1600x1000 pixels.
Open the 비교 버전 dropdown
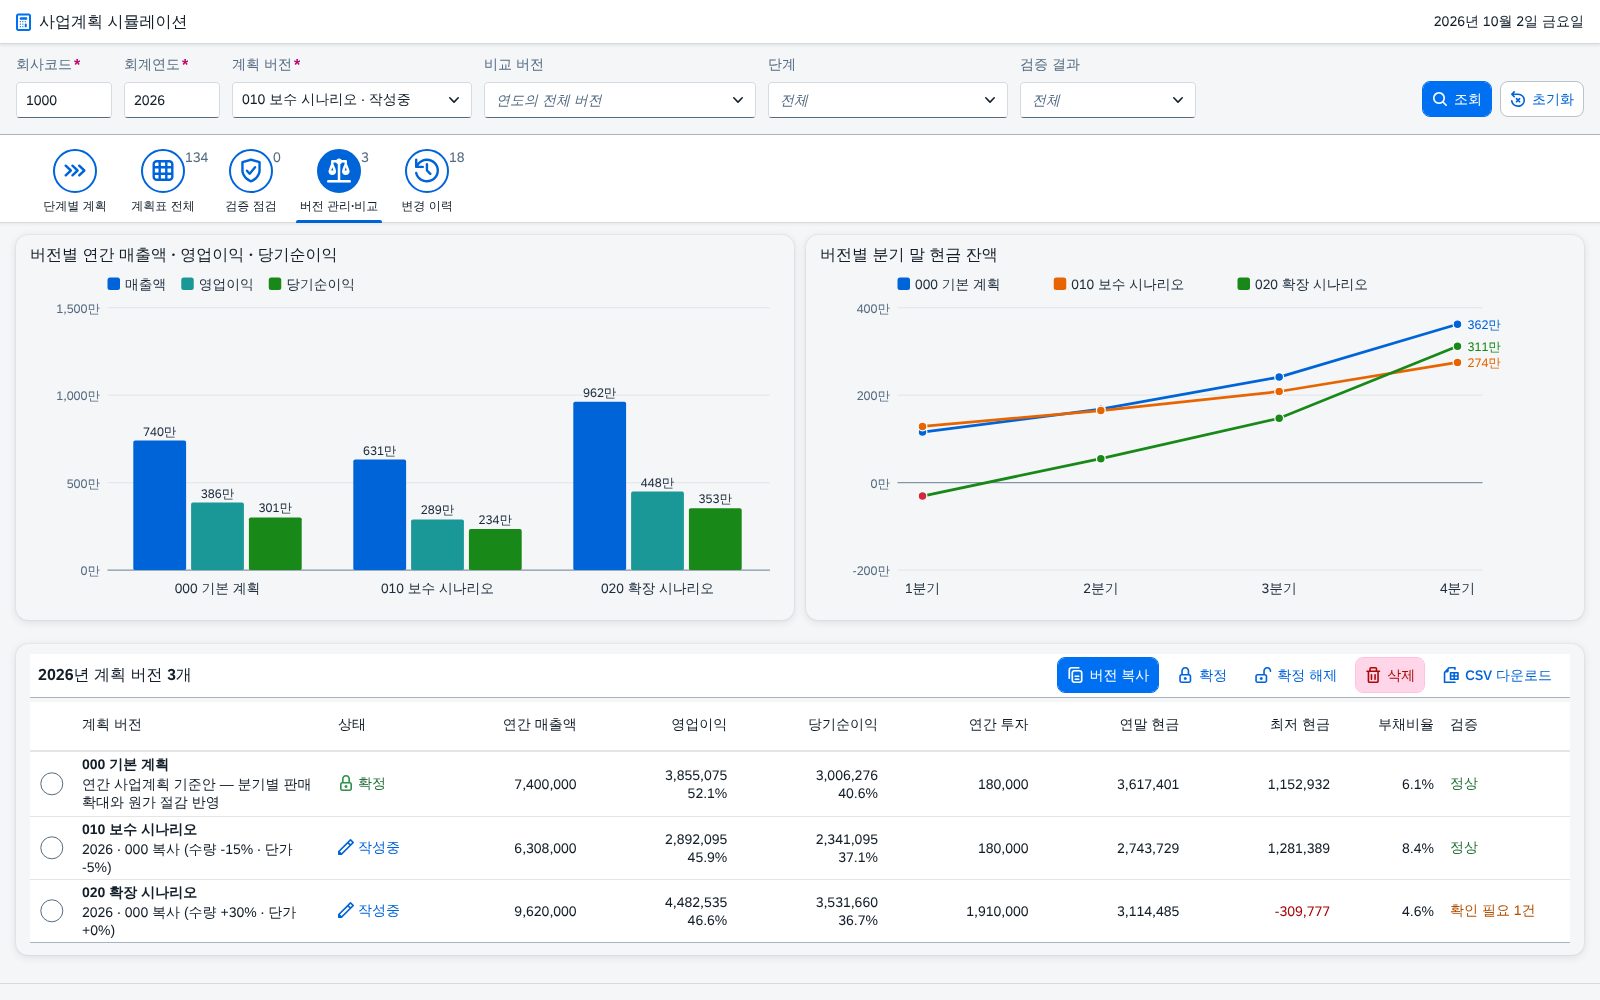click(620, 100)
